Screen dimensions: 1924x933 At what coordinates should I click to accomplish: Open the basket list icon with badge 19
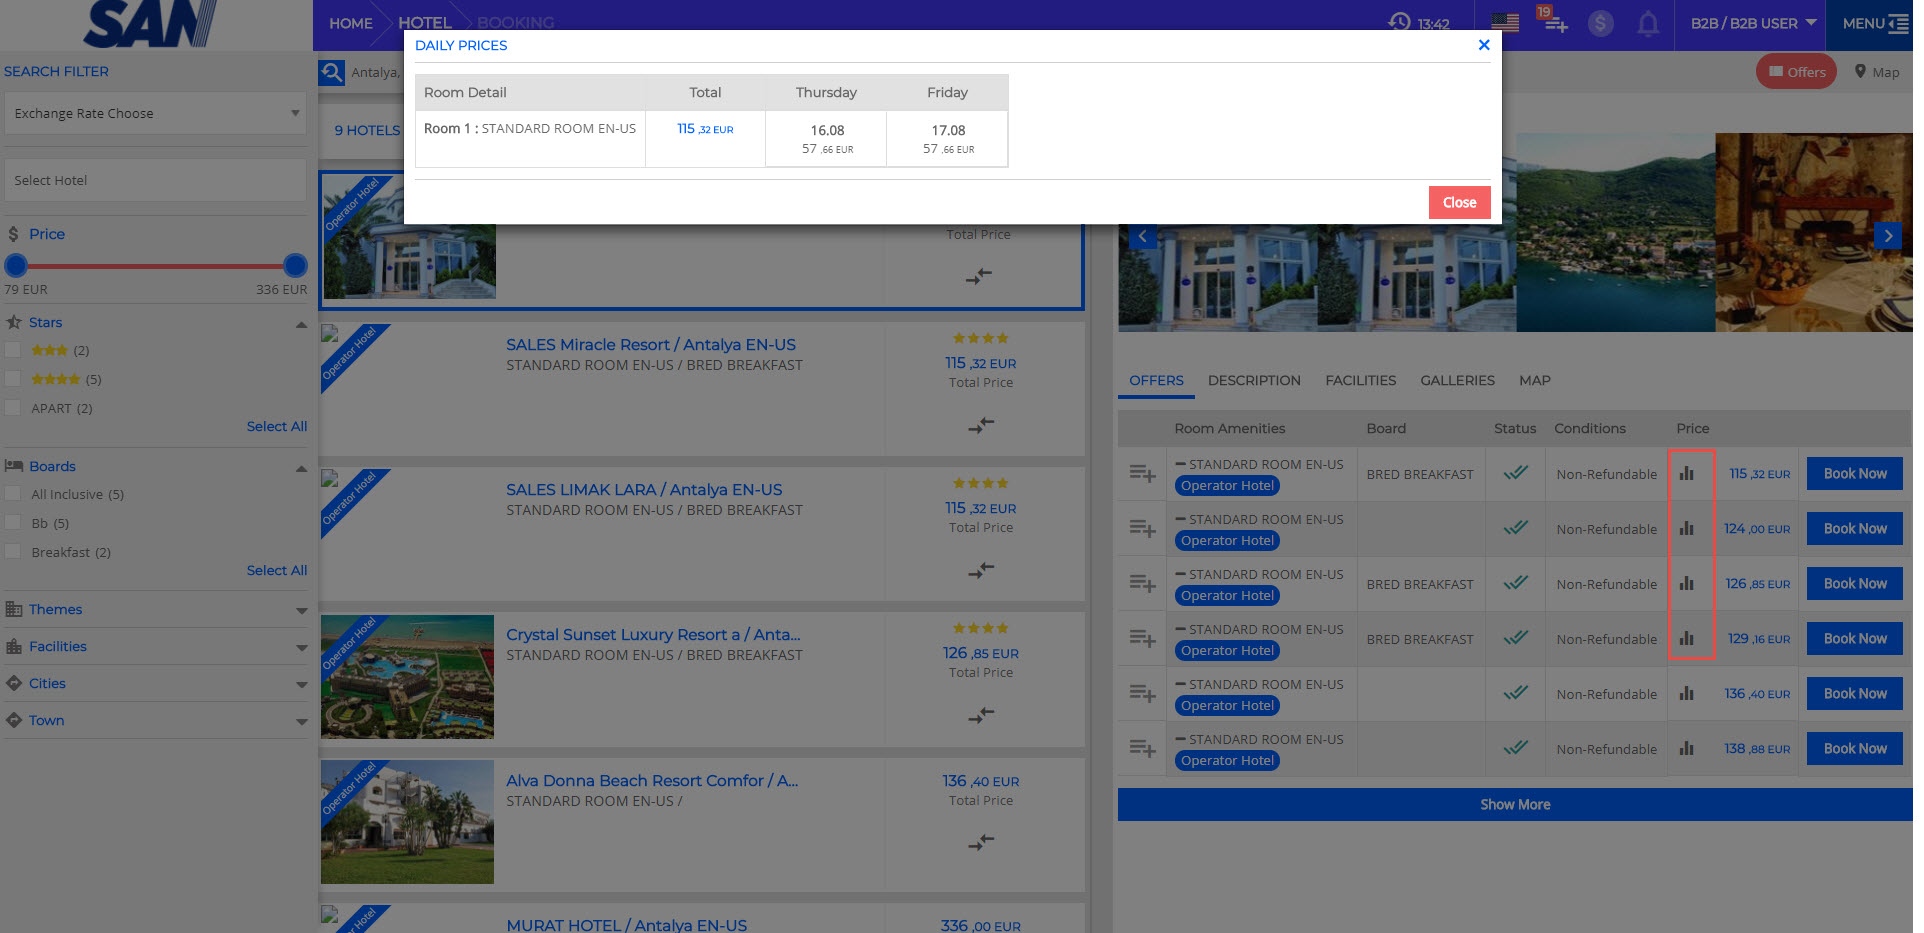[1555, 22]
